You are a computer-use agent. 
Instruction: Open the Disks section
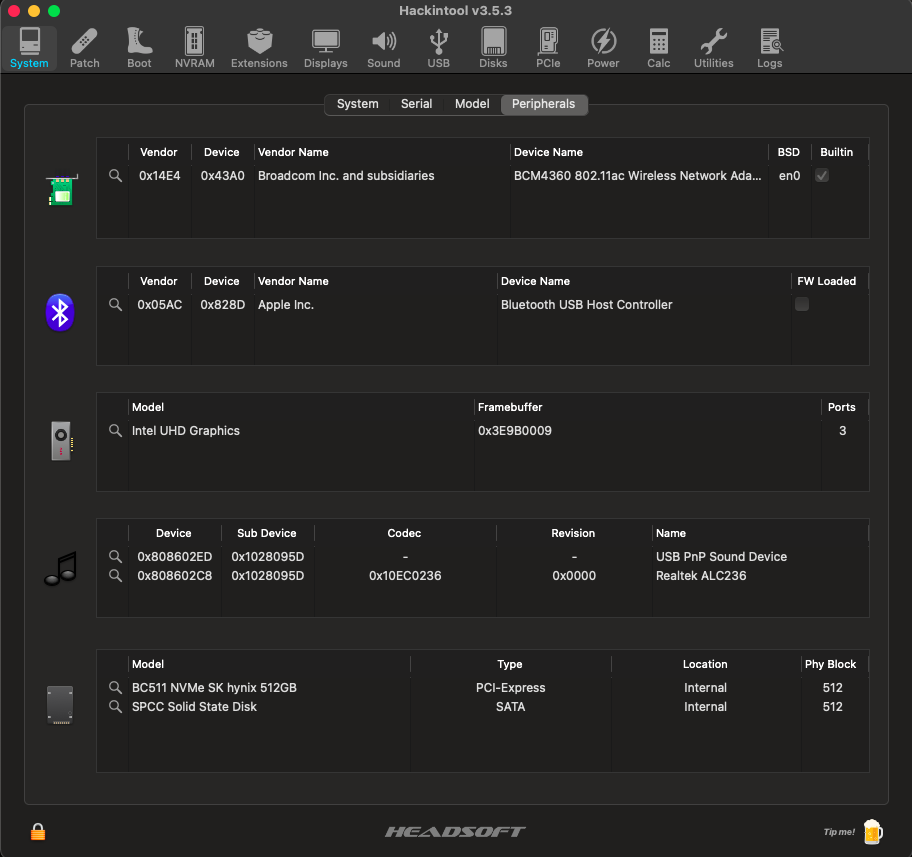tap(493, 48)
